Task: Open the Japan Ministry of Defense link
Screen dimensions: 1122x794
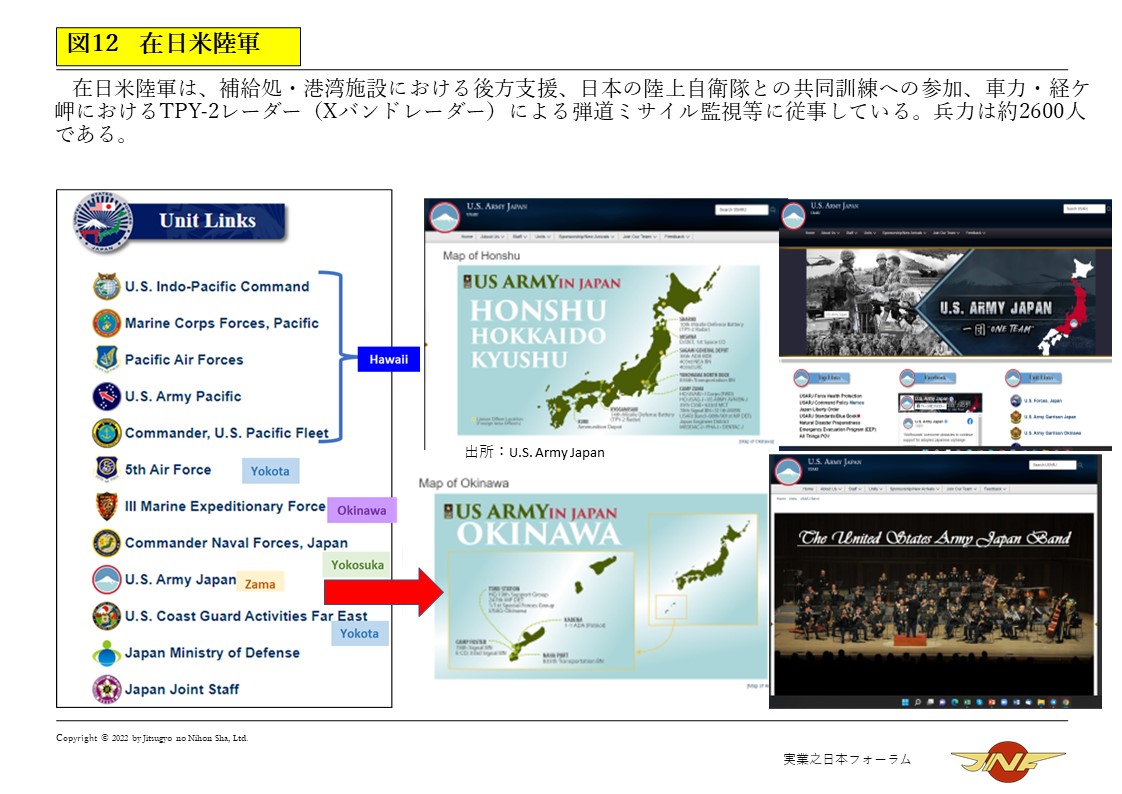Action: pos(213,653)
